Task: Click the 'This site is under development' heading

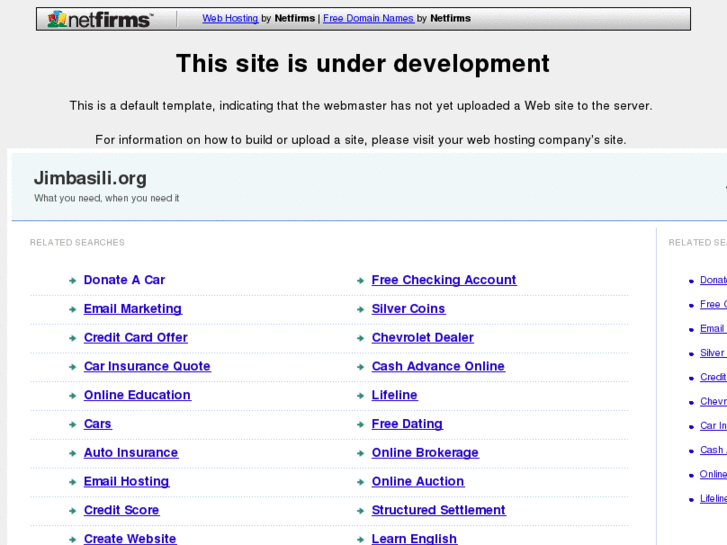Action: (x=363, y=64)
